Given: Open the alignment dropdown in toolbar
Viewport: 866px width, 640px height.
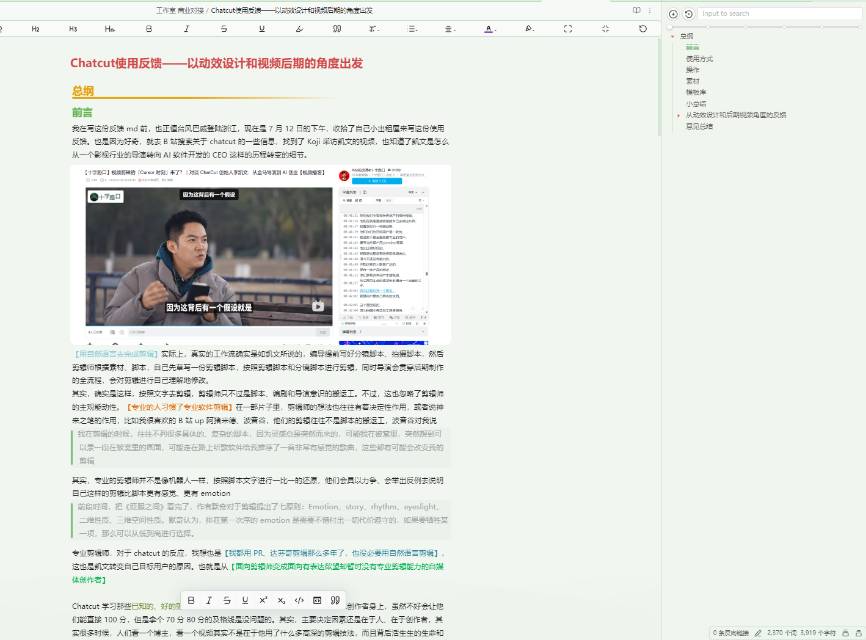Looking at the screenshot, I should [x=450, y=29].
